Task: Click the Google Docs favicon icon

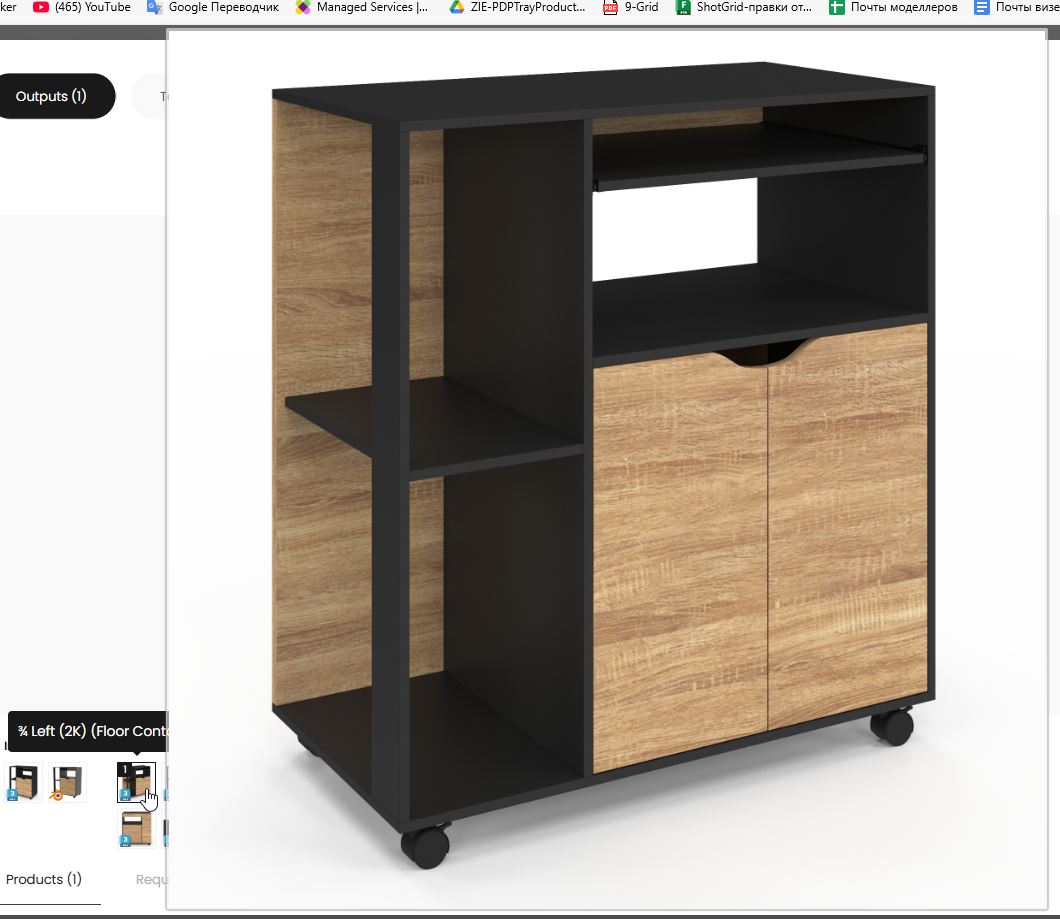Action: tap(981, 7)
